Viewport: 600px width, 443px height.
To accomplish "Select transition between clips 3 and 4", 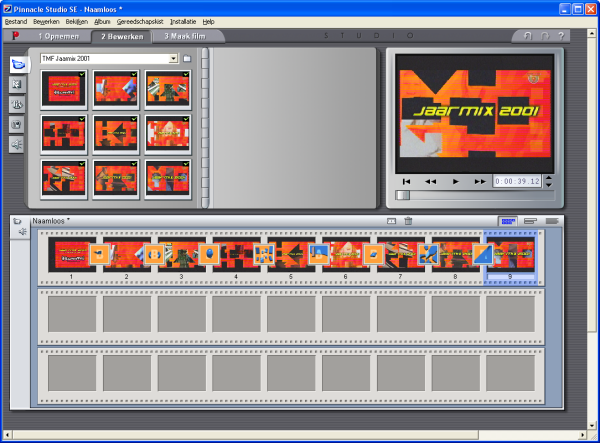I will (209, 254).
